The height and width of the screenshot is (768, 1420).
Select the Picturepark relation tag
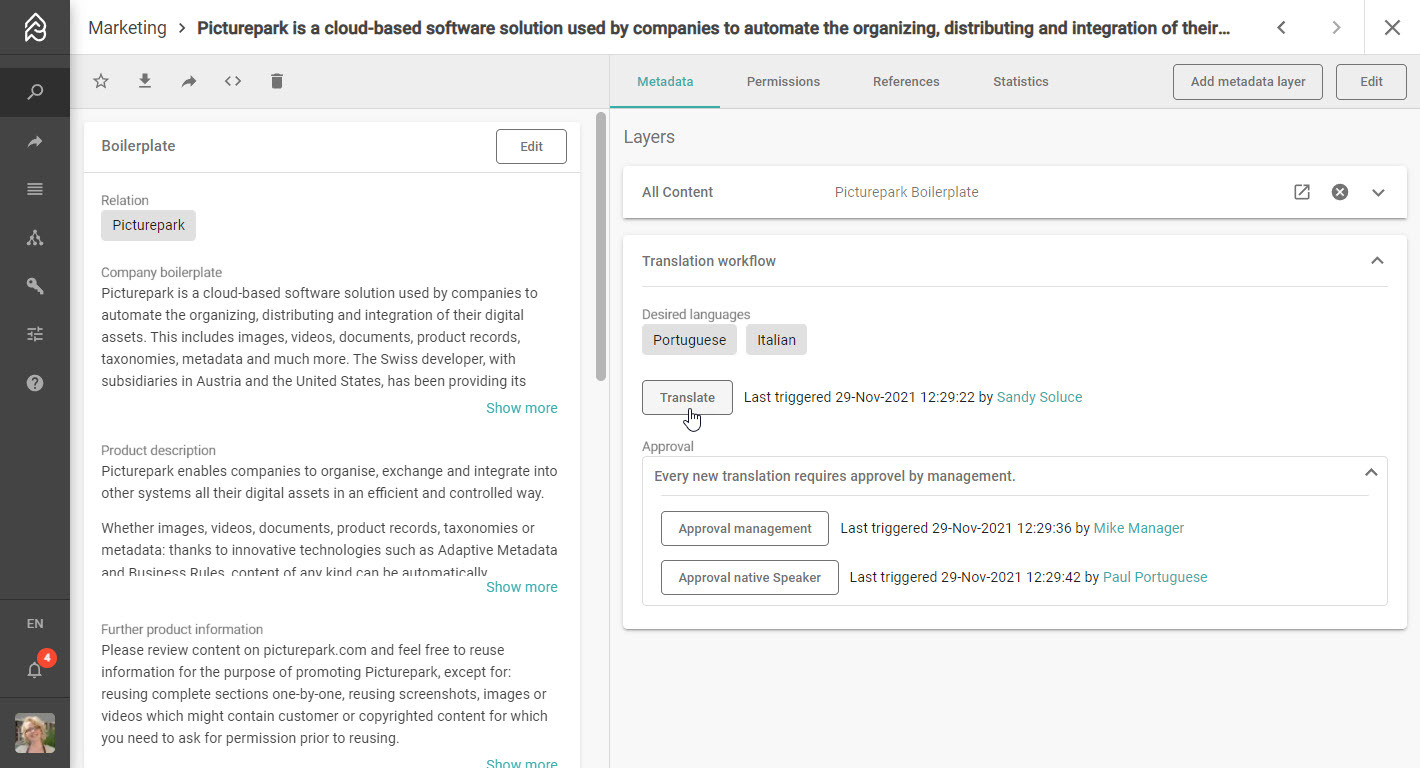tap(148, 225)
